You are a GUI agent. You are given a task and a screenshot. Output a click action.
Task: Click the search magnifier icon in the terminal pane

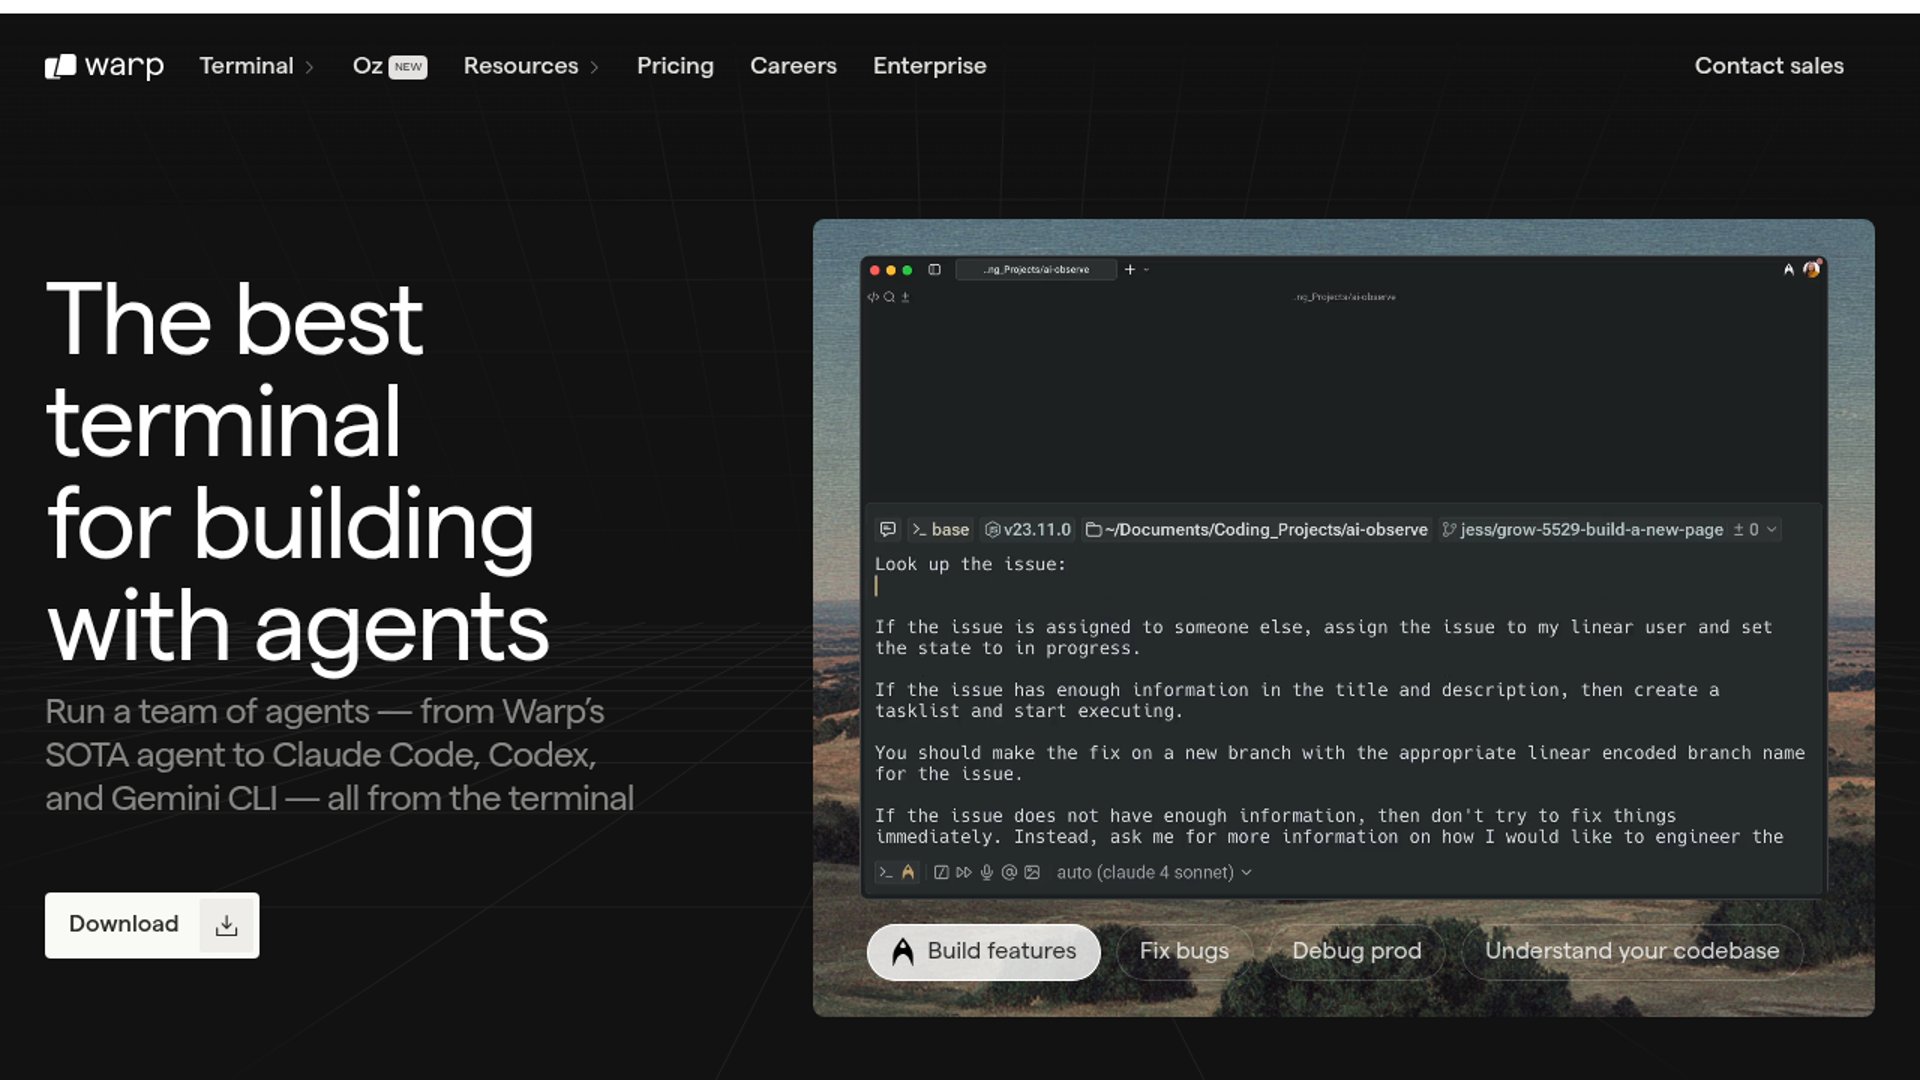[x=889, y=297]
